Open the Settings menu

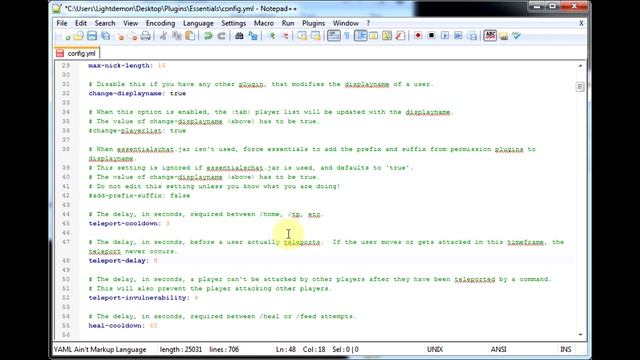(x=233, y=23)
